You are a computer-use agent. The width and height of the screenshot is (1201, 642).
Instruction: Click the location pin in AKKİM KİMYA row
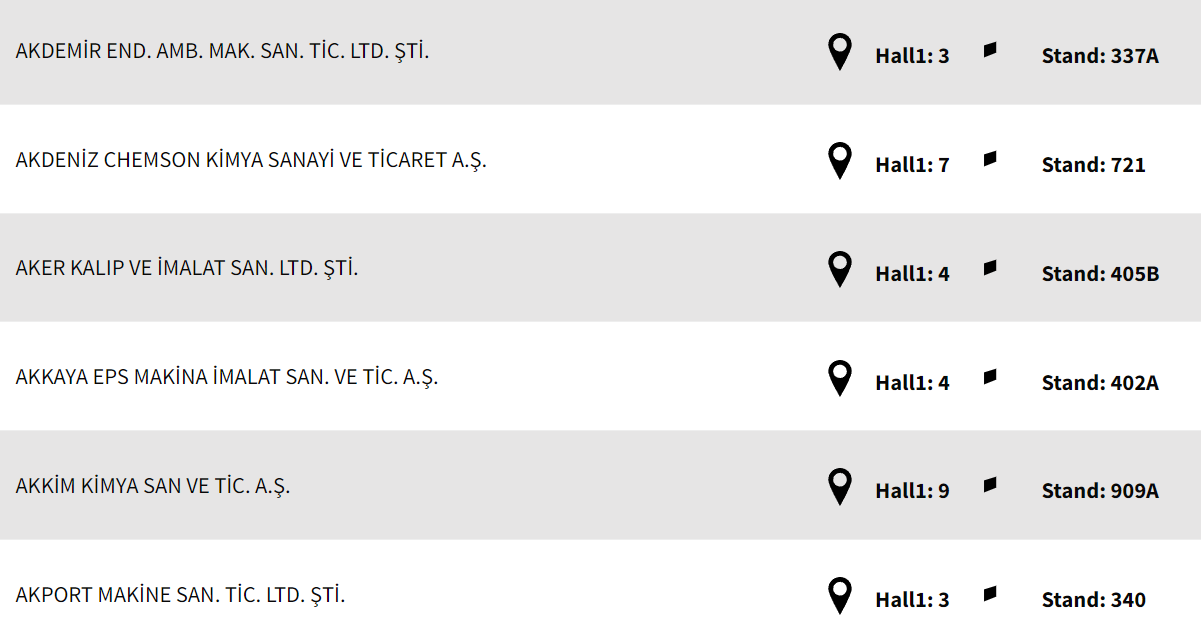tap(840, 486)
